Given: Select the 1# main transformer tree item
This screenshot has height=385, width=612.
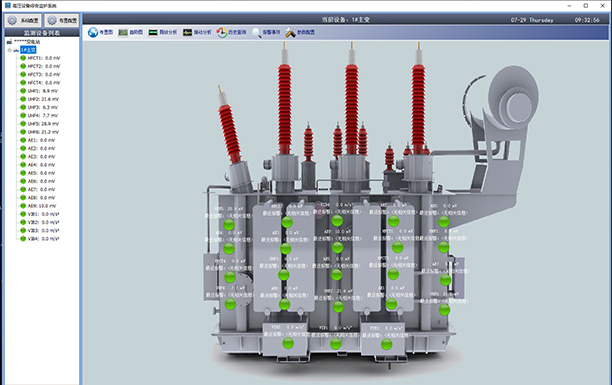Looking at the screenshot, I should point(28,50).
